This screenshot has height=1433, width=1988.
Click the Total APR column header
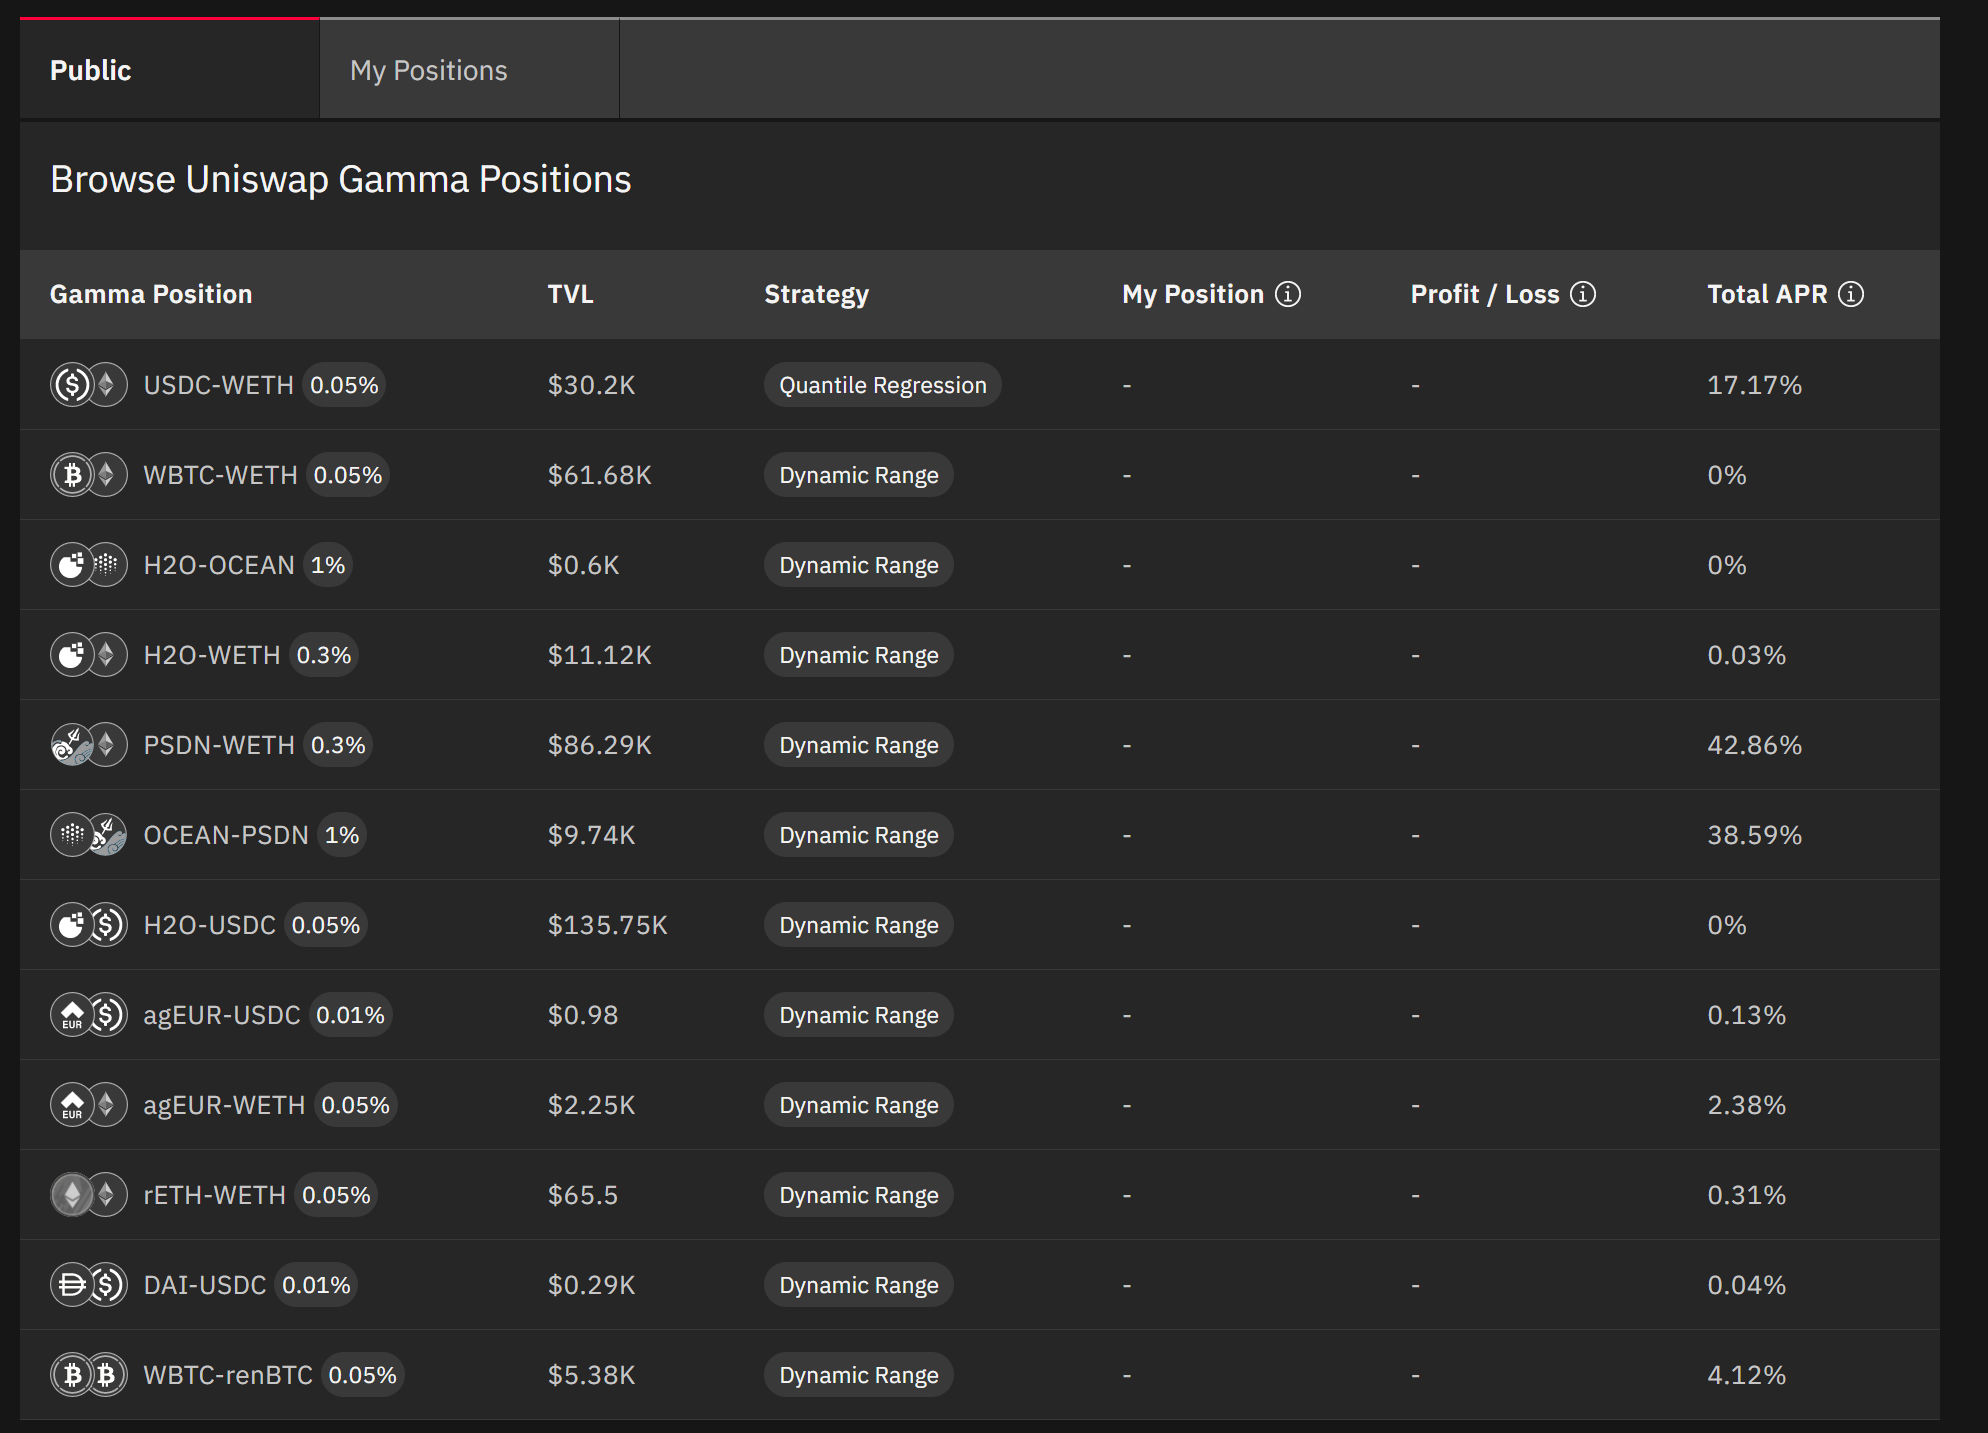(1767, 294)
